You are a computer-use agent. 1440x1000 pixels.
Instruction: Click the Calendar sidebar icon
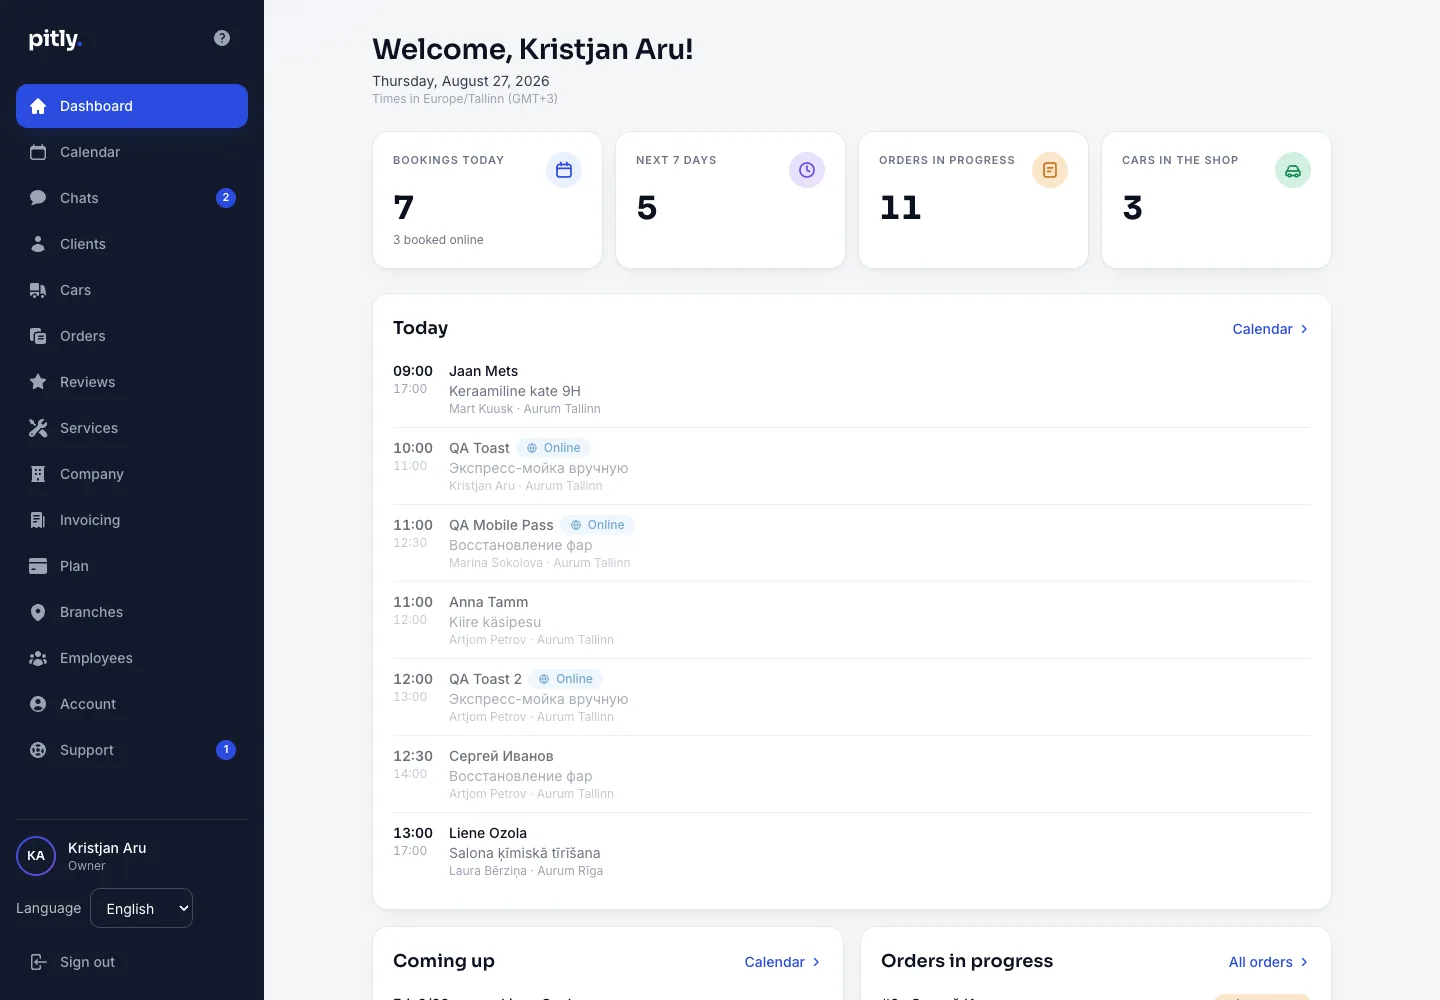tap(38, 152)
